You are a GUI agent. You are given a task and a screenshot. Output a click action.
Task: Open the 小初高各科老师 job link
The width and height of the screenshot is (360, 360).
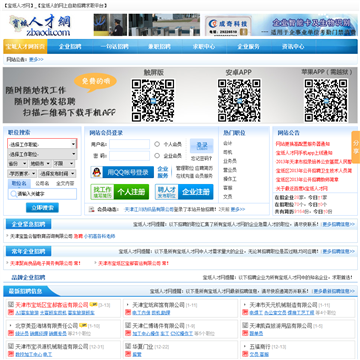pos(100,236)
